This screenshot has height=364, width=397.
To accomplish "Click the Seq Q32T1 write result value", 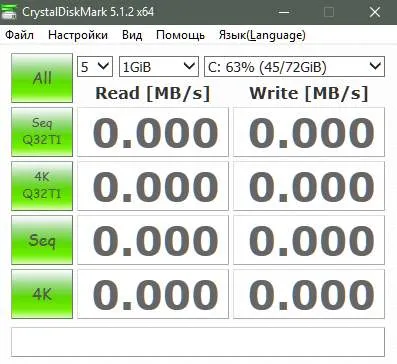I will pos(309,132).
